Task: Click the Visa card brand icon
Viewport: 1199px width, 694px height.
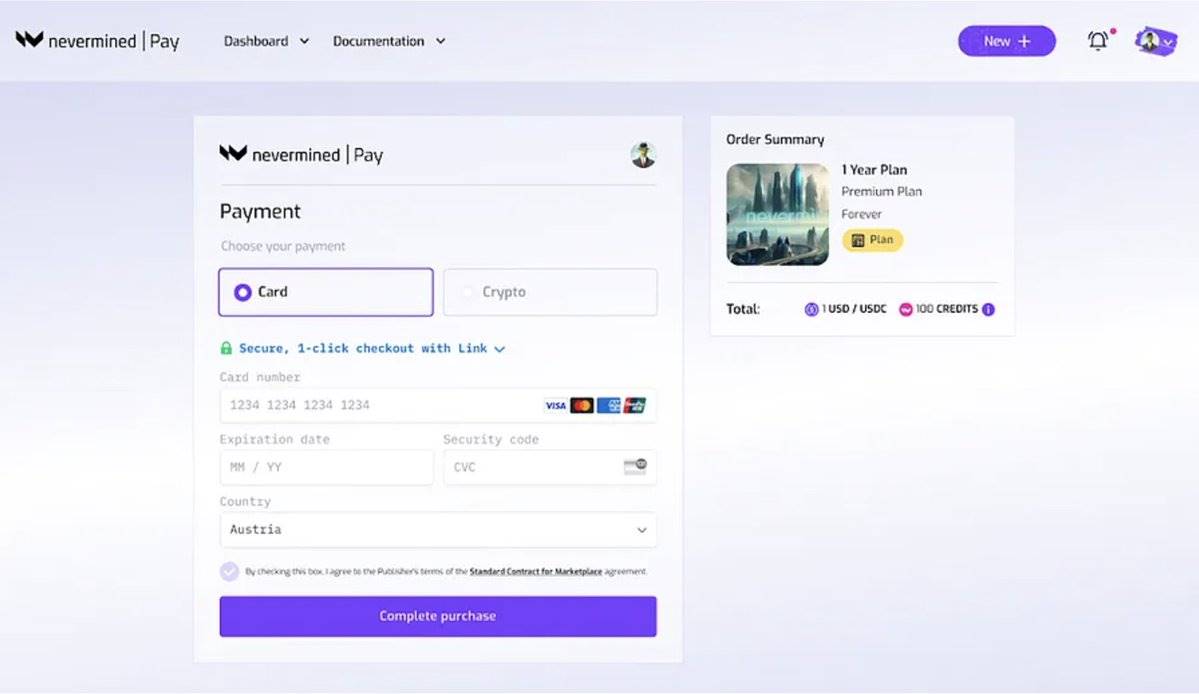Action: coord(555,405)
